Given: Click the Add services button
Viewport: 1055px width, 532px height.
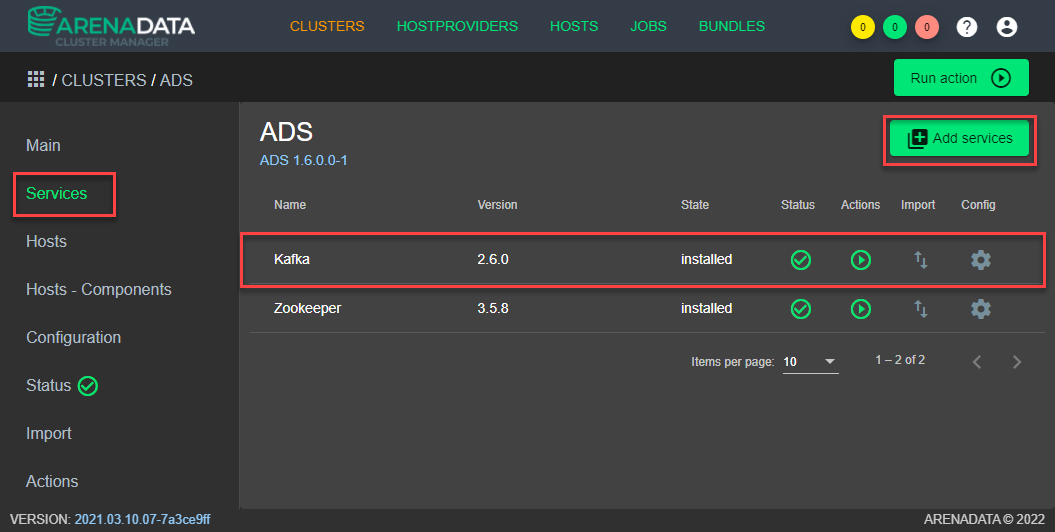Looking at the screenshot, I should point(960,139).
